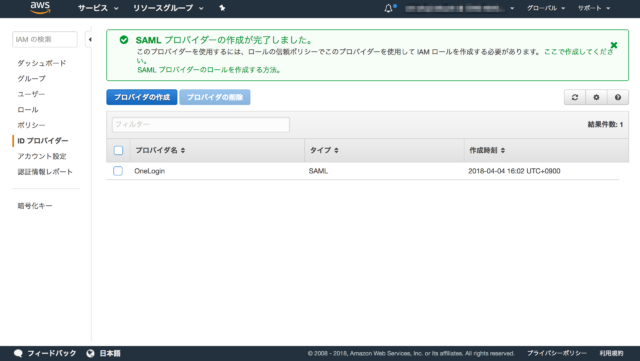
Task: Go to ユーザー in sidebar
Action: (31, 94)
